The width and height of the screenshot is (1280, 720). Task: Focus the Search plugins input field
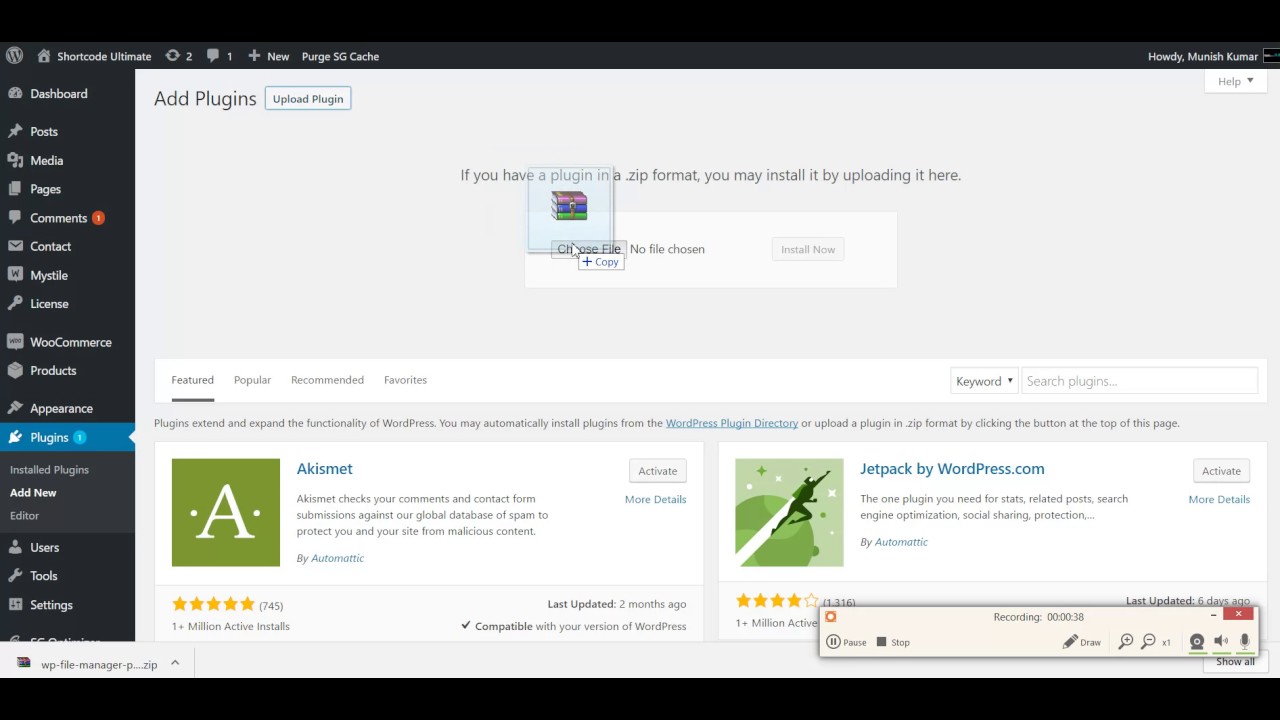(x=1139, y=381)
